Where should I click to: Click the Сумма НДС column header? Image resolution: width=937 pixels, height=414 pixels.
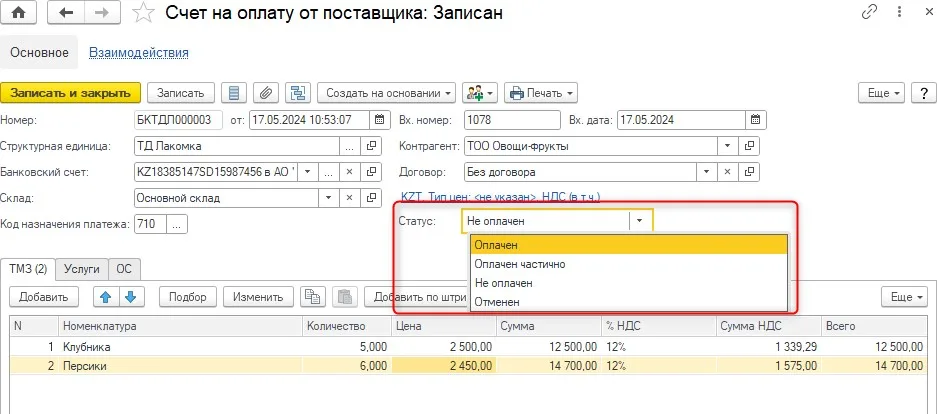tap(767, 326)
